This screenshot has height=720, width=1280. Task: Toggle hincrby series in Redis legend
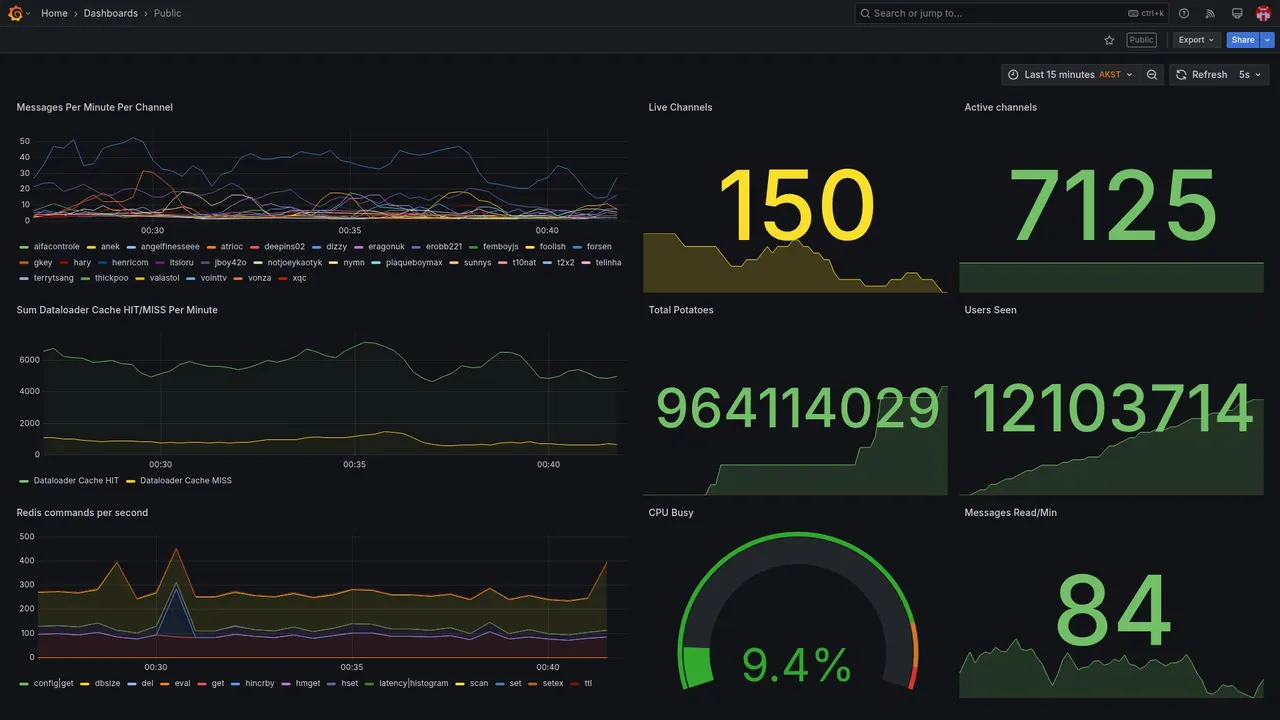[260, 684]
